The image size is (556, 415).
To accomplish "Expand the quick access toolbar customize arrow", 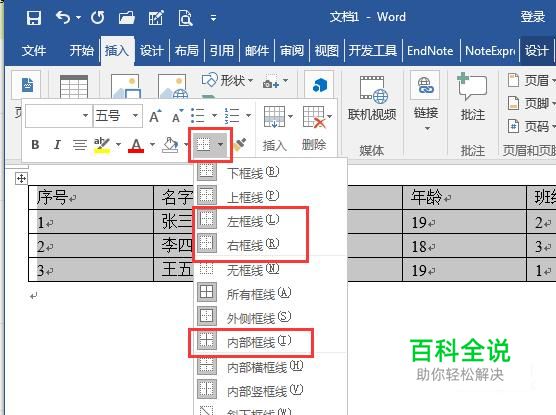I will 213,17.
